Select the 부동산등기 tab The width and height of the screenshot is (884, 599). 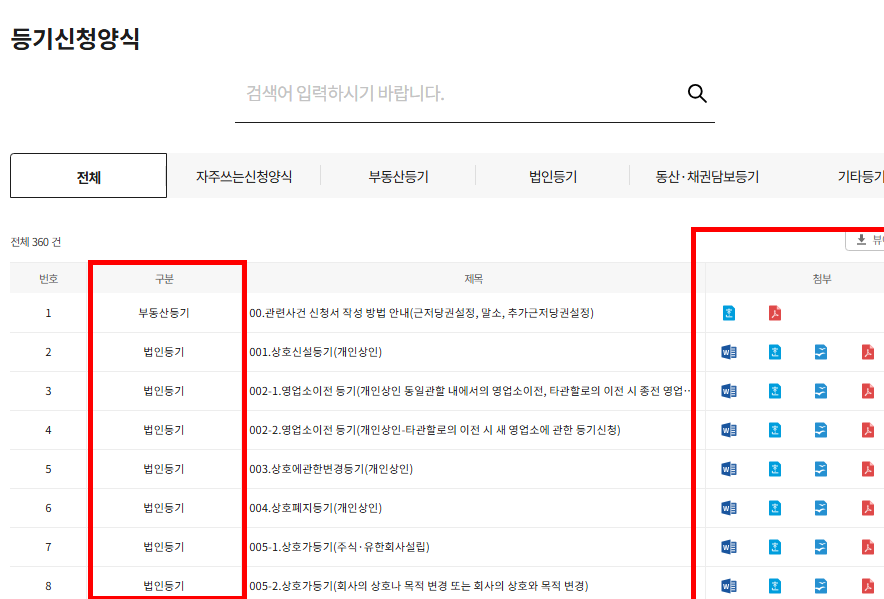coord(397,174)
